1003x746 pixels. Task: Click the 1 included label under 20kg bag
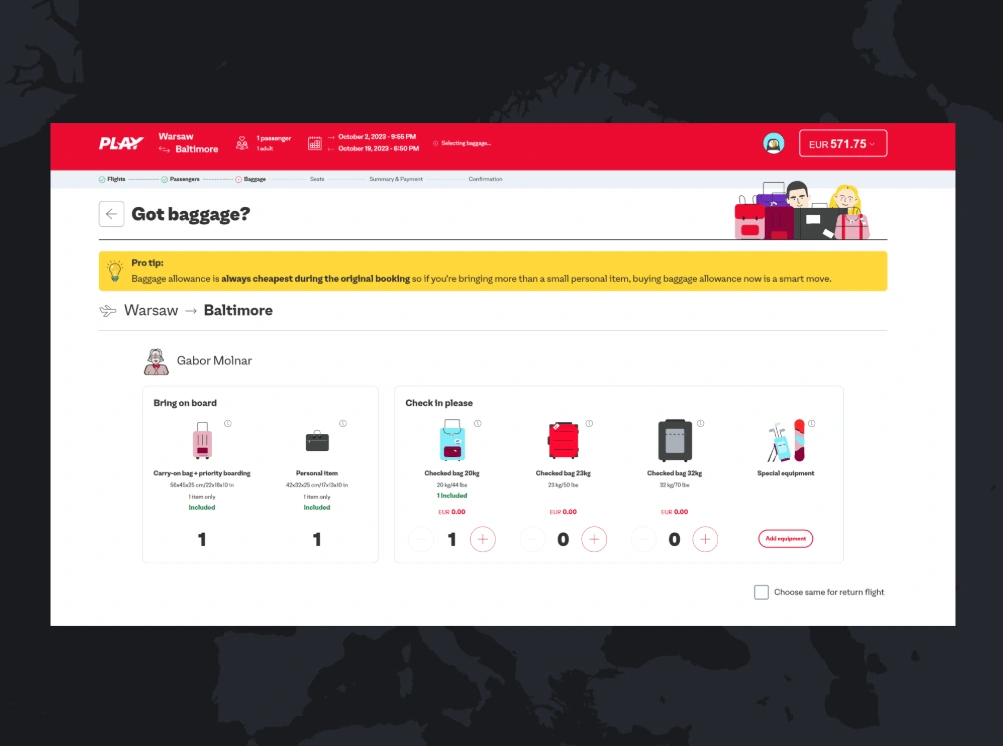452,496
